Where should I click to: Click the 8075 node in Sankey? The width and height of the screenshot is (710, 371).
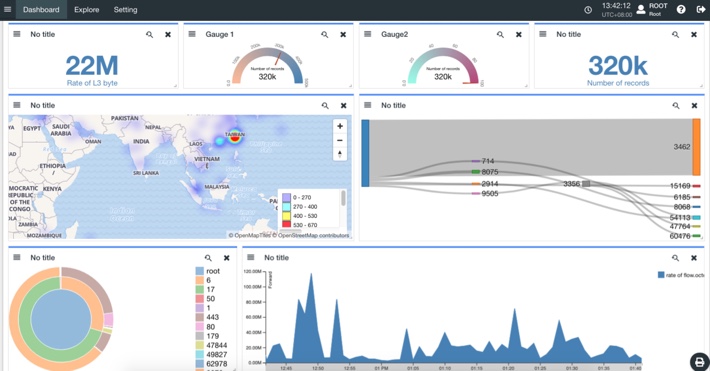point(475,172)
